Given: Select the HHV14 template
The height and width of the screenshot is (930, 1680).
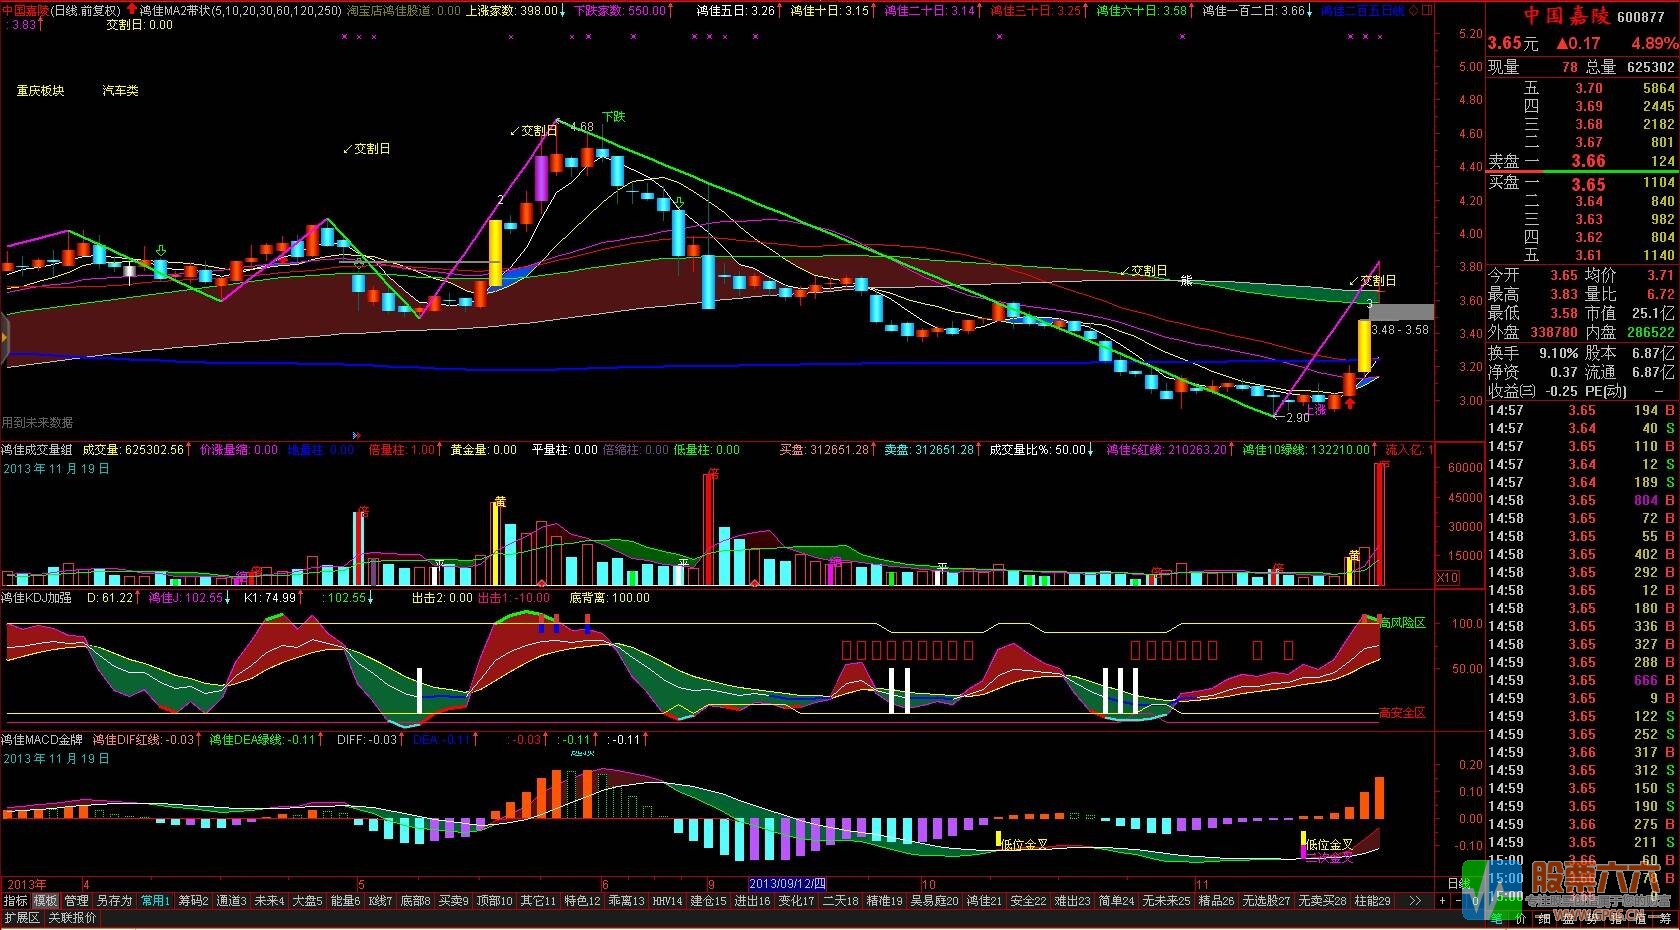Looking at the screenshot, I should pos(667,900).
